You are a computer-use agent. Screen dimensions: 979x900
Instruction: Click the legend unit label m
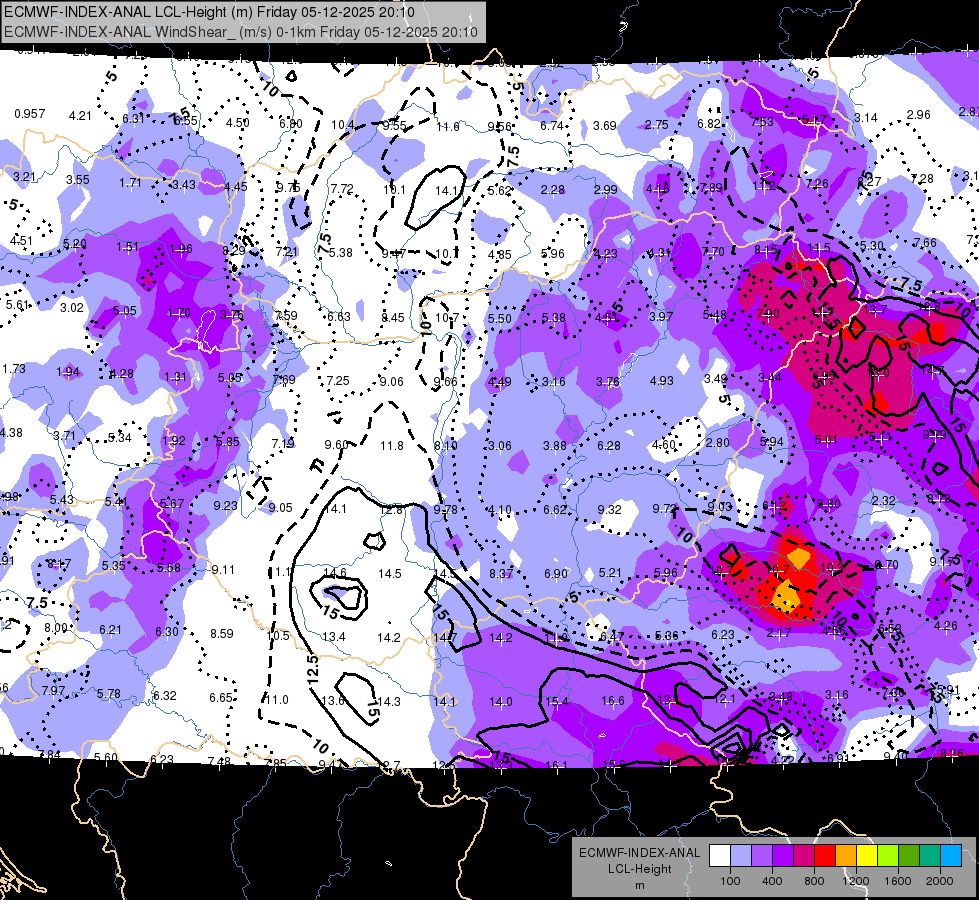(639, 885)
